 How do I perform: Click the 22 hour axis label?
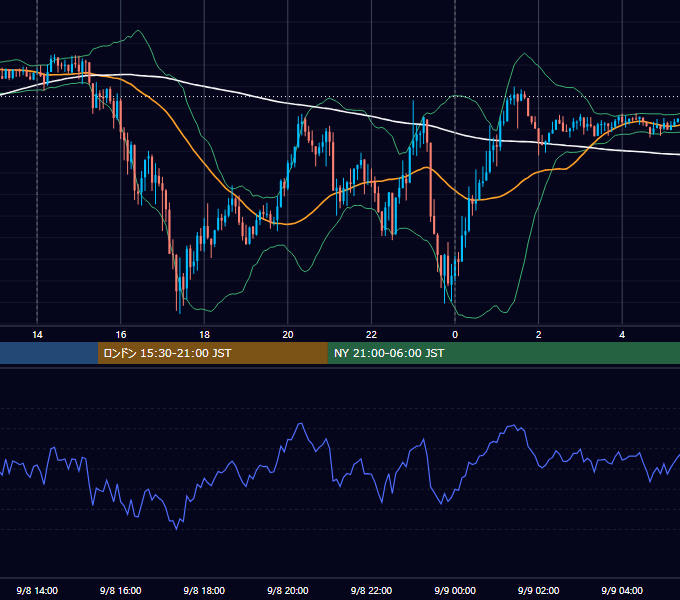(x=371, y=335)
